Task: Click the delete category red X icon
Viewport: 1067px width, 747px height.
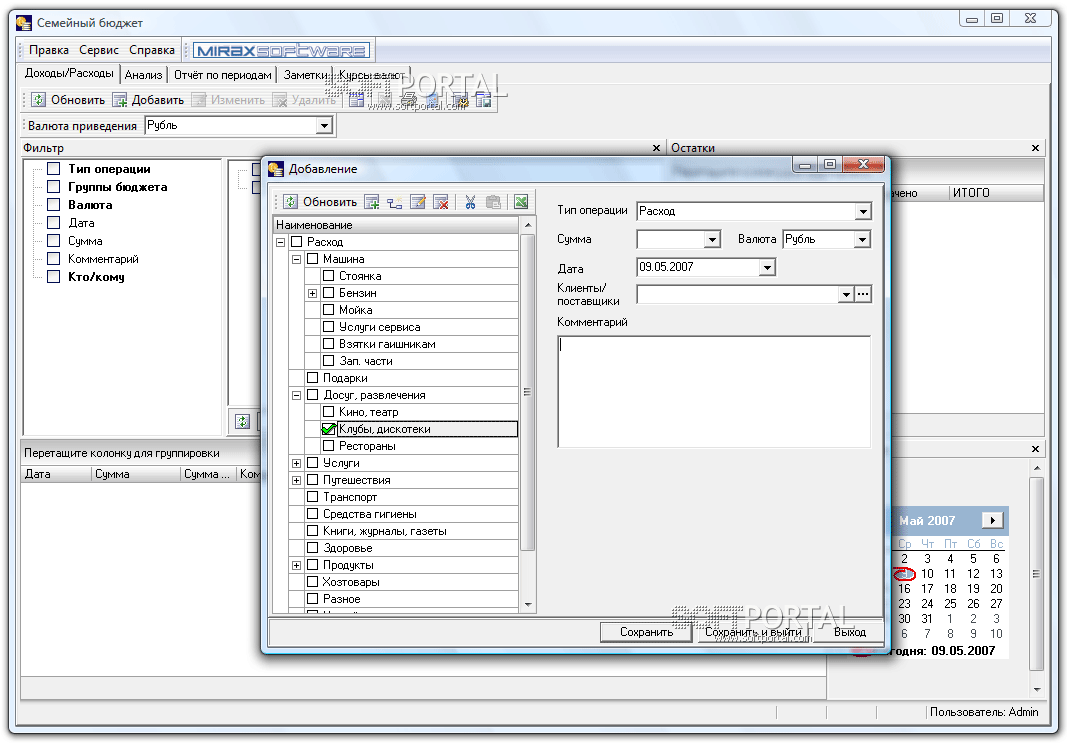Action: (441, 202)
